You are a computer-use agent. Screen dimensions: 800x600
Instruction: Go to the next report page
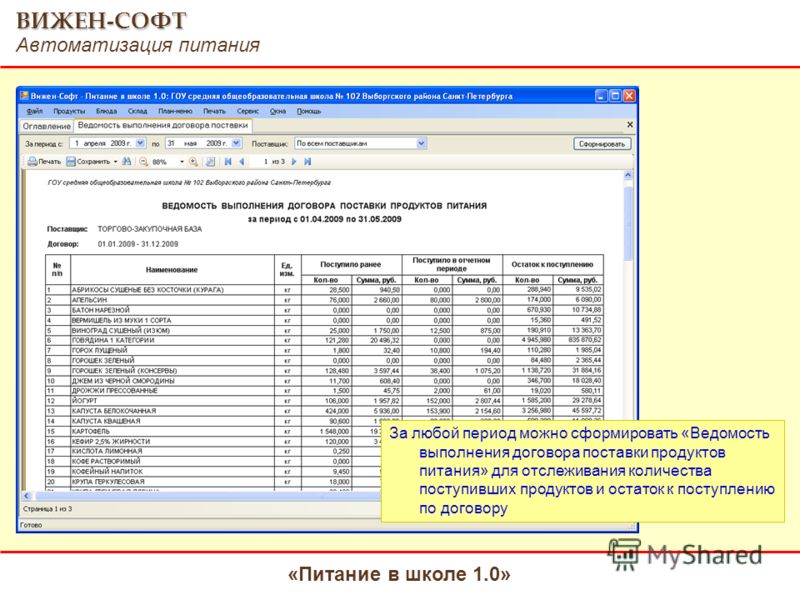(x=294, y=162)
